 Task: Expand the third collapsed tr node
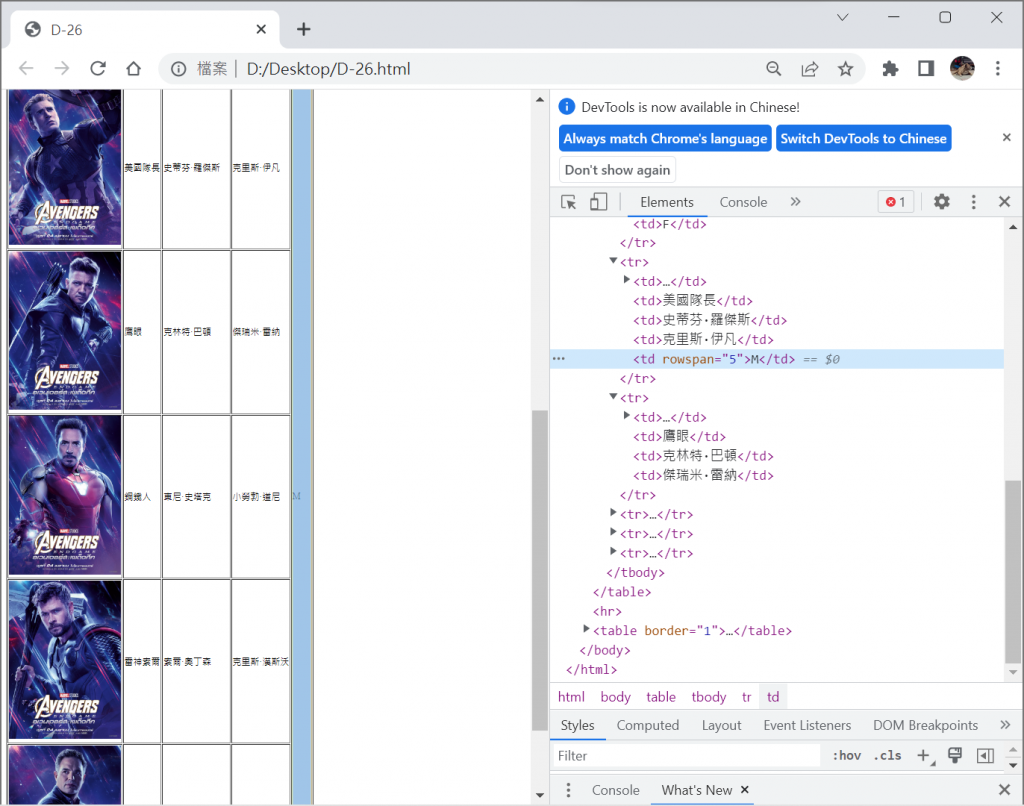613,552
